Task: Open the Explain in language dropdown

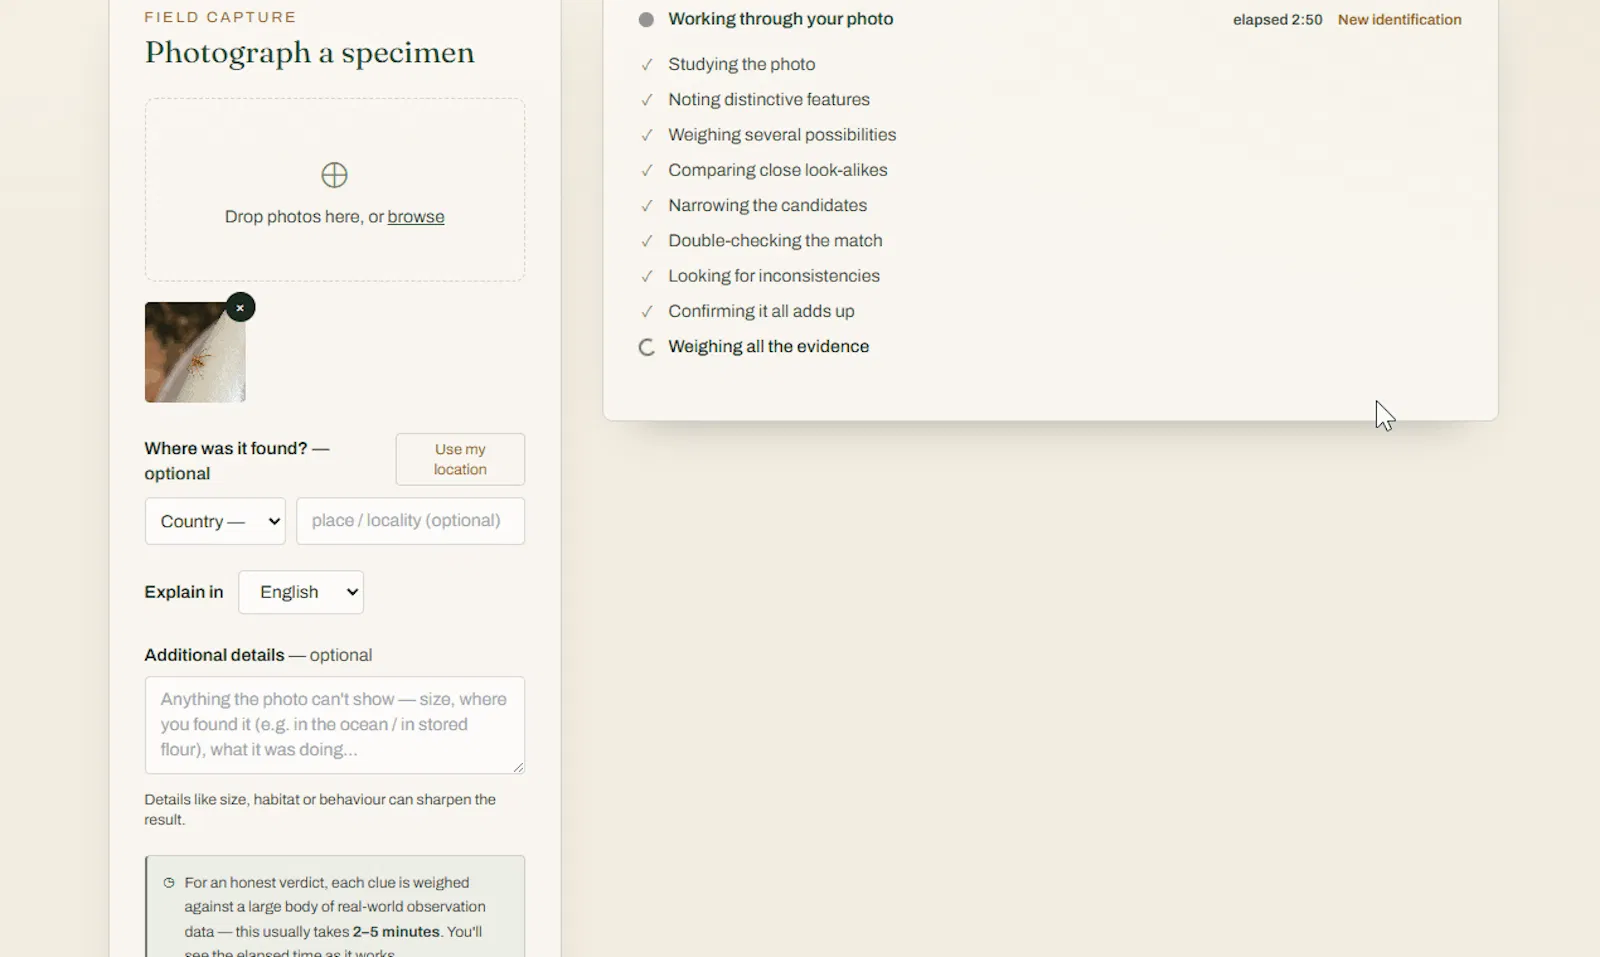Action: point(301,592)
